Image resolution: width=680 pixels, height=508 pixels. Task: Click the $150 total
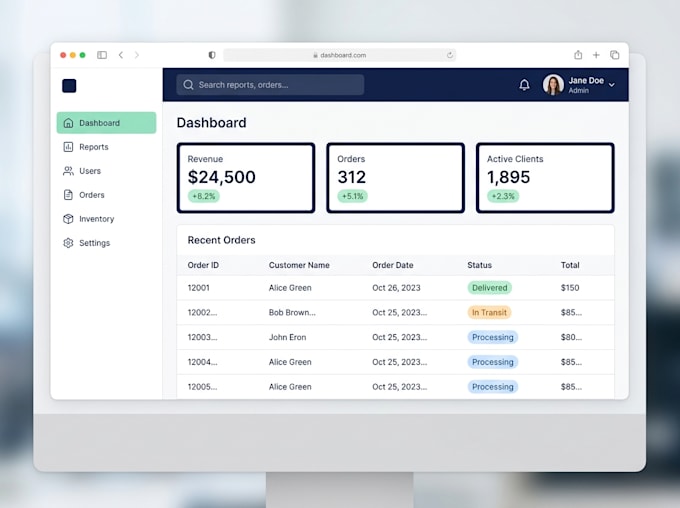(570, 288)
